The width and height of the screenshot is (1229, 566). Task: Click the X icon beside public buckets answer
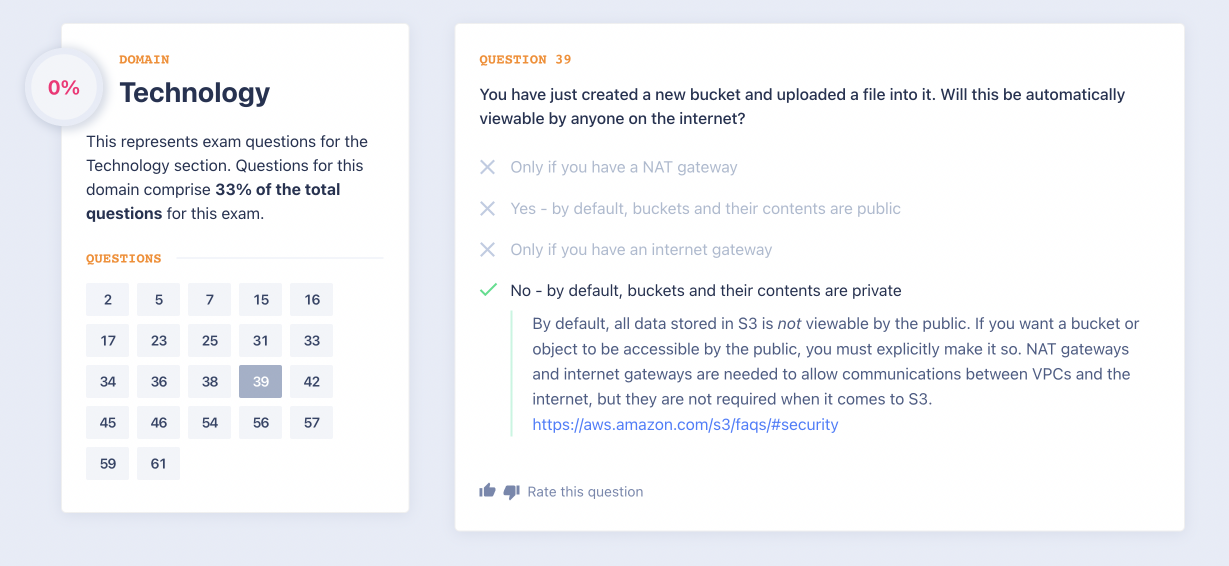(x=488, y=208)
